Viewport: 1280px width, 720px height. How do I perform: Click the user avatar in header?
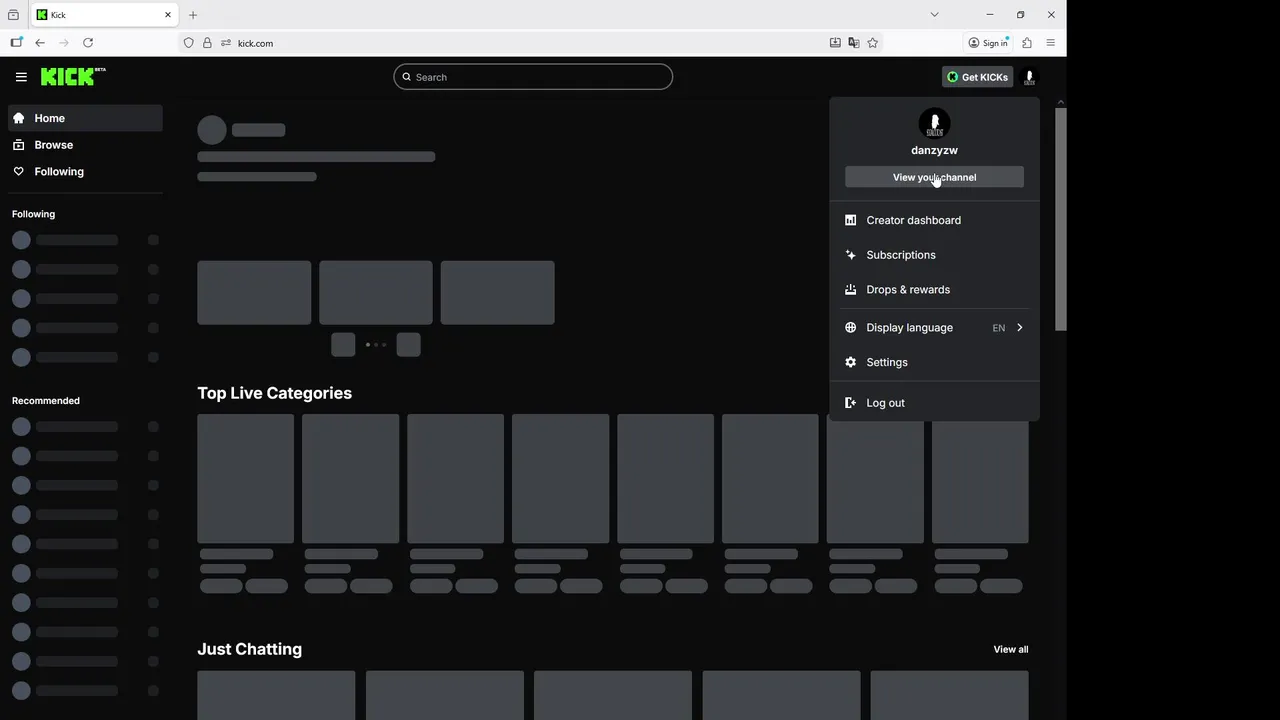click(1029, 77)
